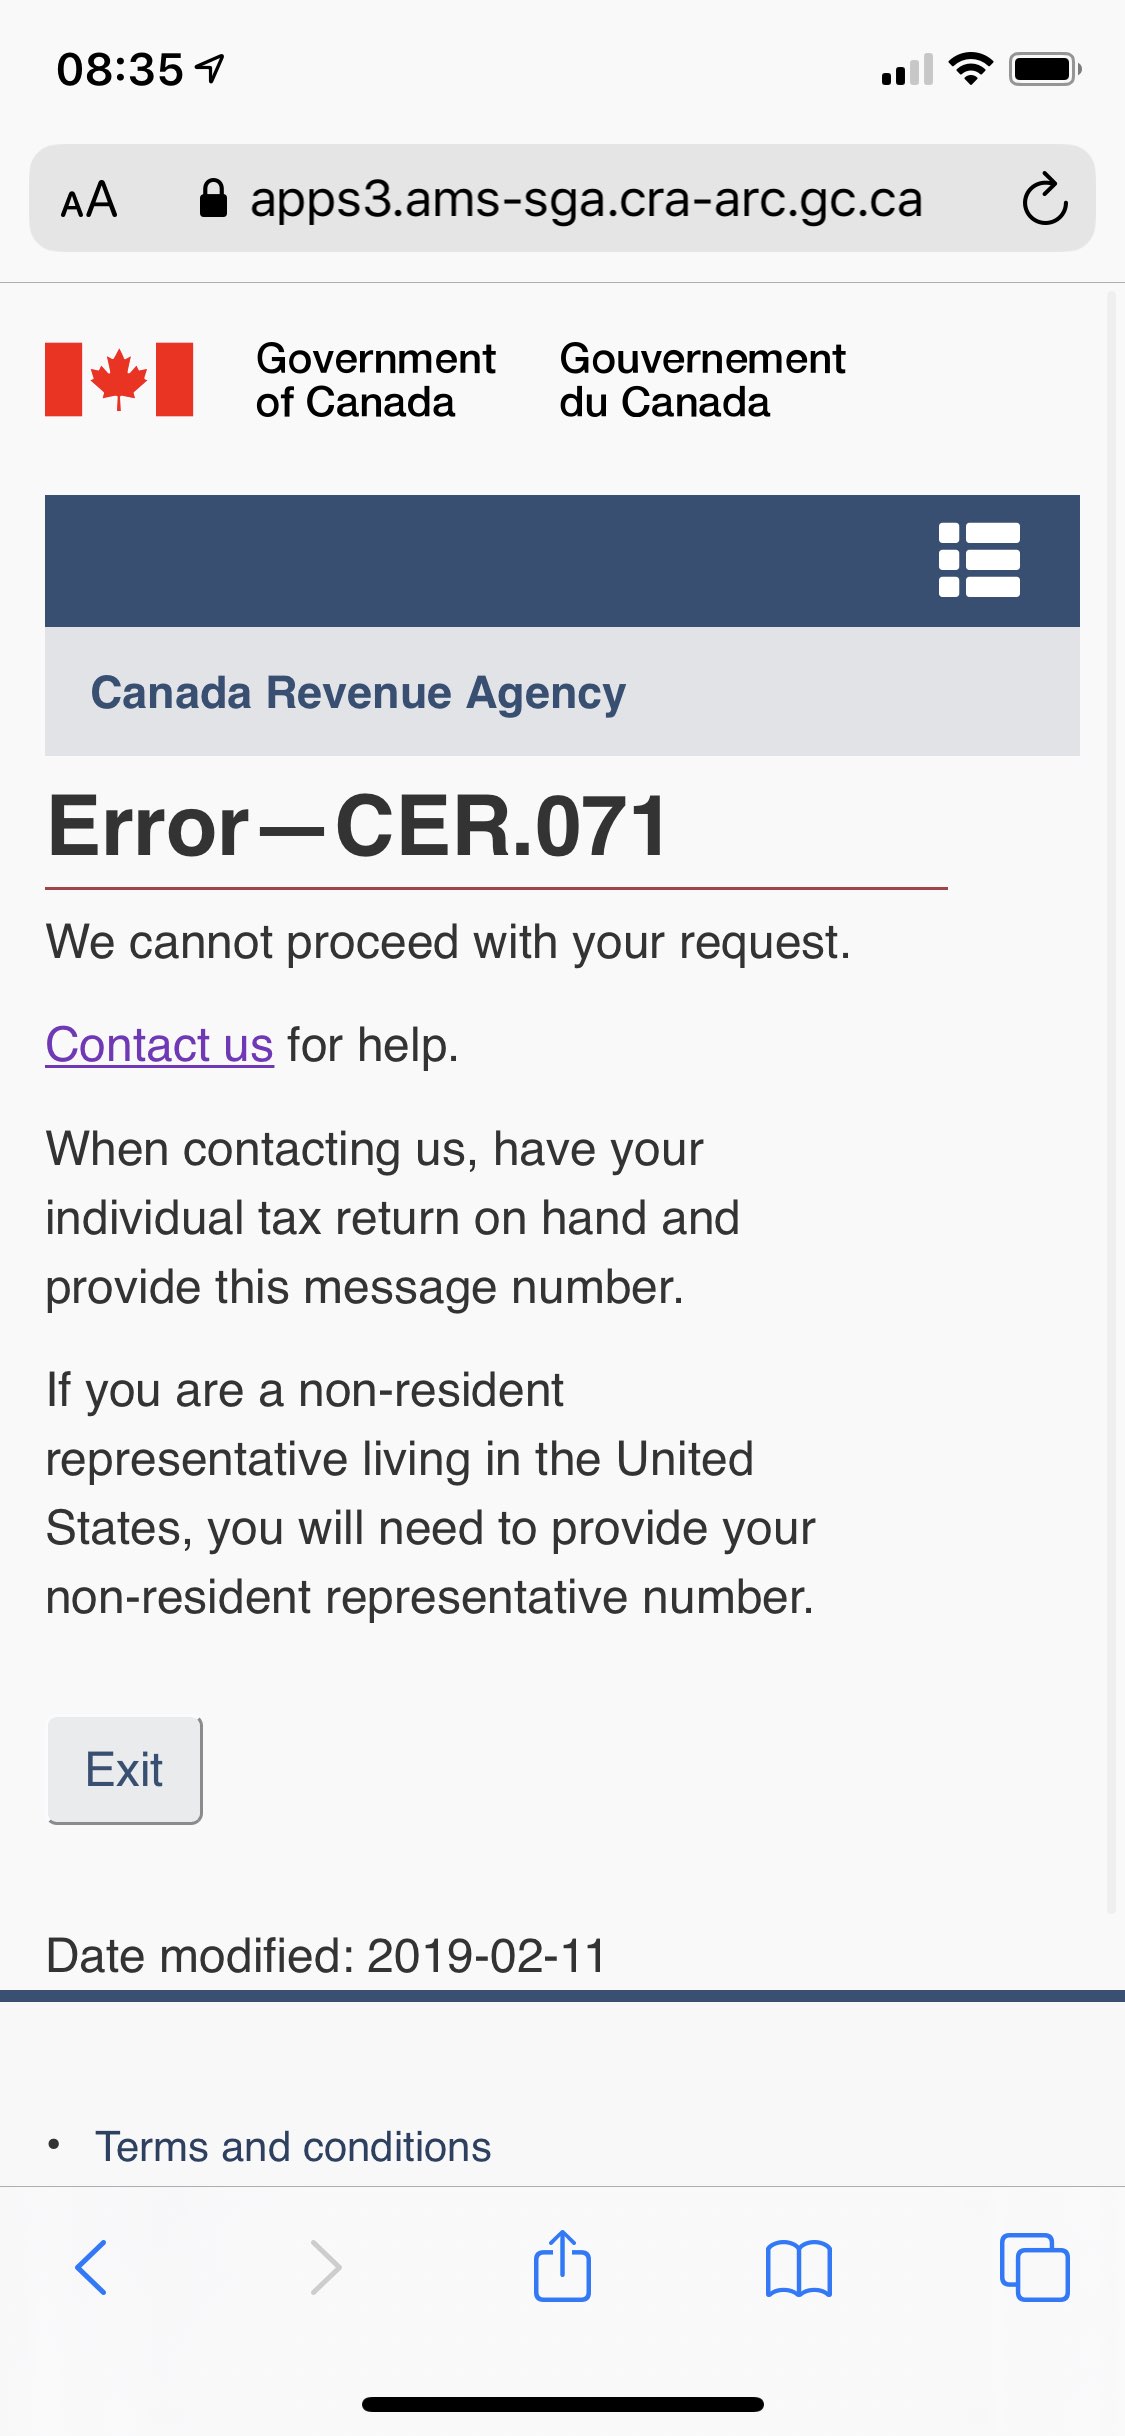Tap the Government of Canada wordmark

pos(375,380)
